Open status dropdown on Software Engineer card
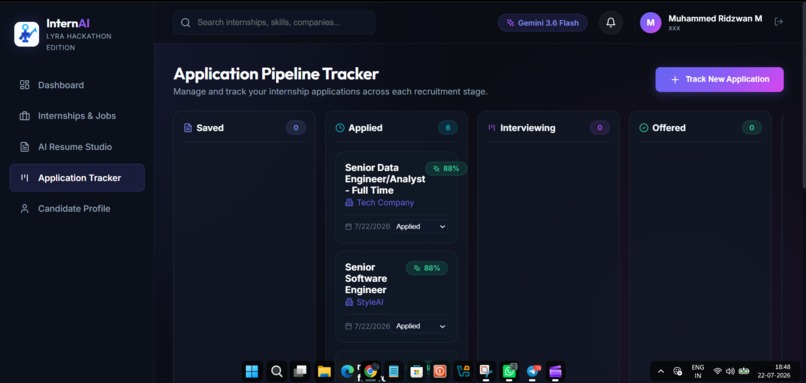Viewport: 806px width, 383px height. point(419,326)
